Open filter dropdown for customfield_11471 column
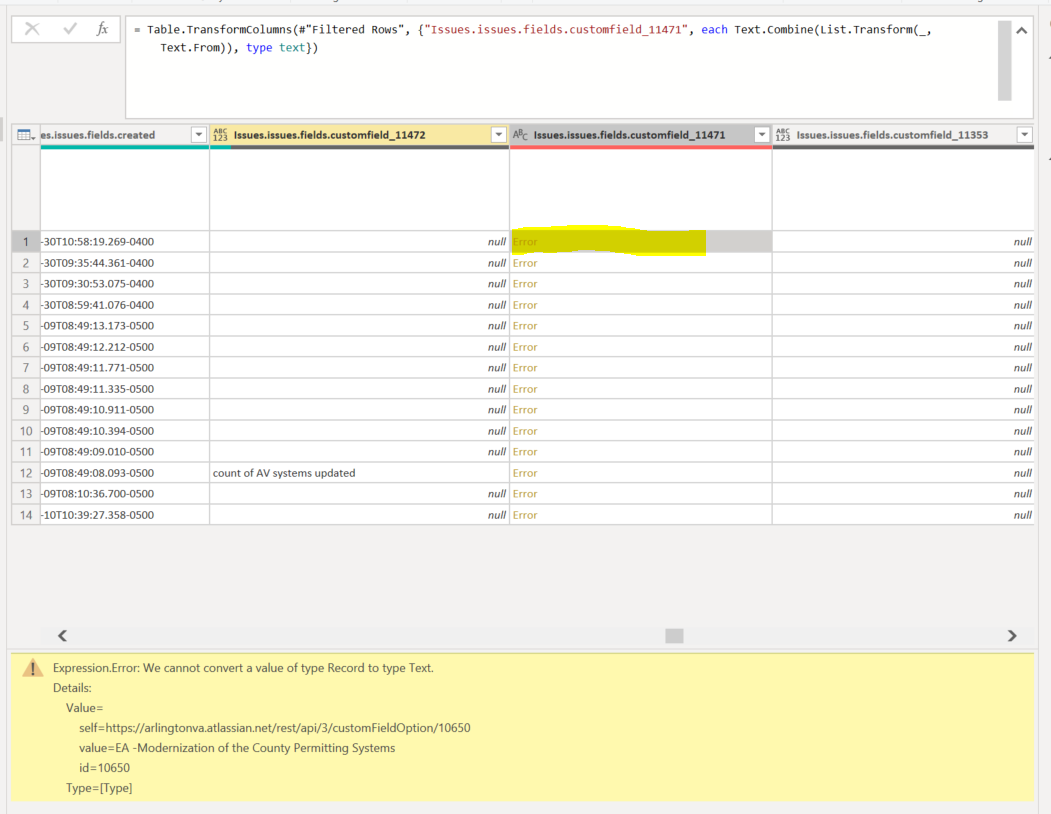The image size is (1051, 814). click(x=761, y=135)
